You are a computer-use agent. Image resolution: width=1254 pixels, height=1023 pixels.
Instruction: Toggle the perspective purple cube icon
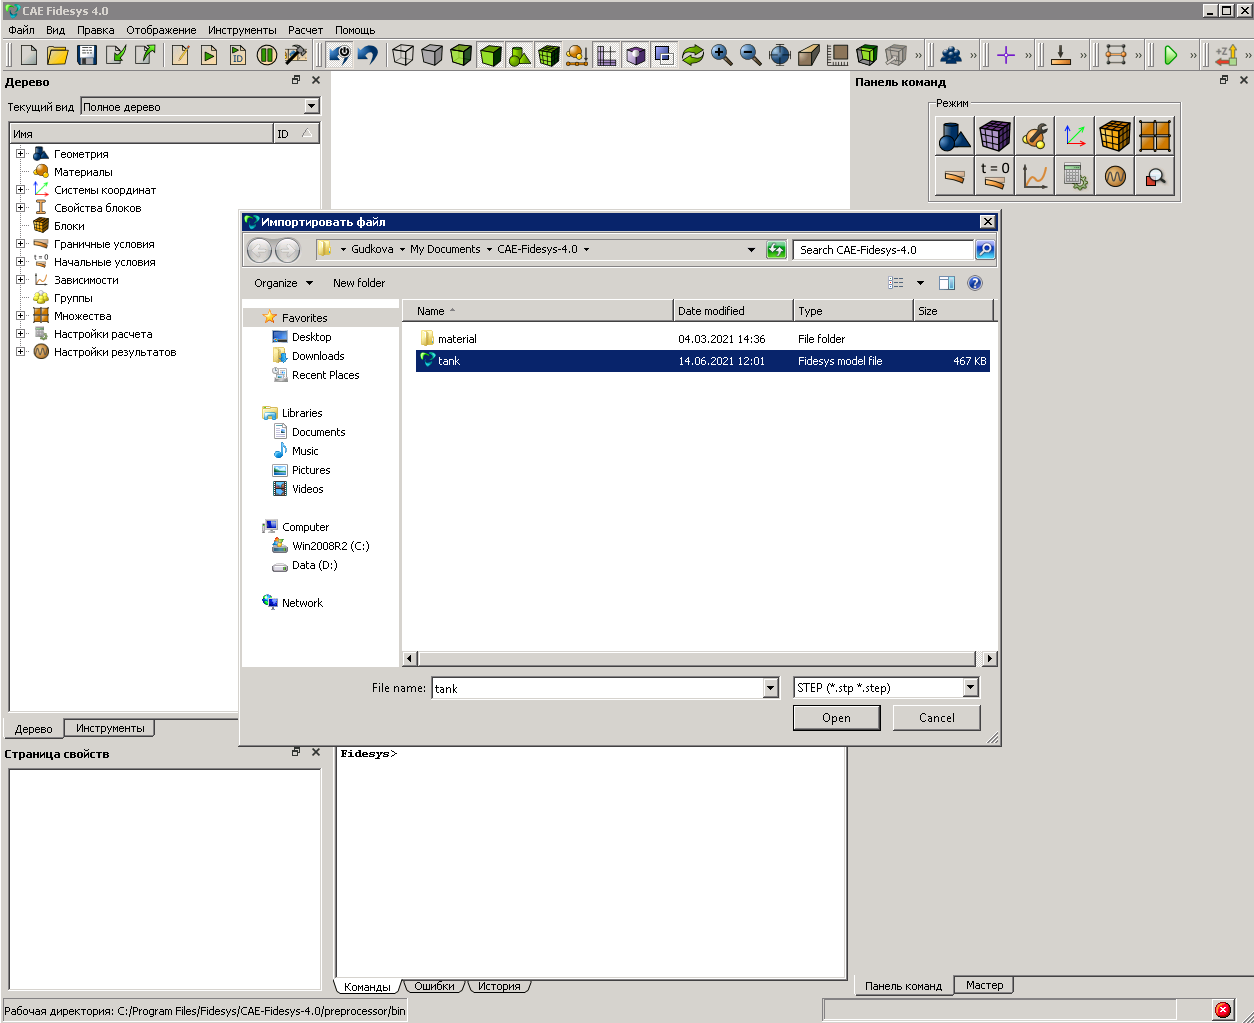(635, 55)
